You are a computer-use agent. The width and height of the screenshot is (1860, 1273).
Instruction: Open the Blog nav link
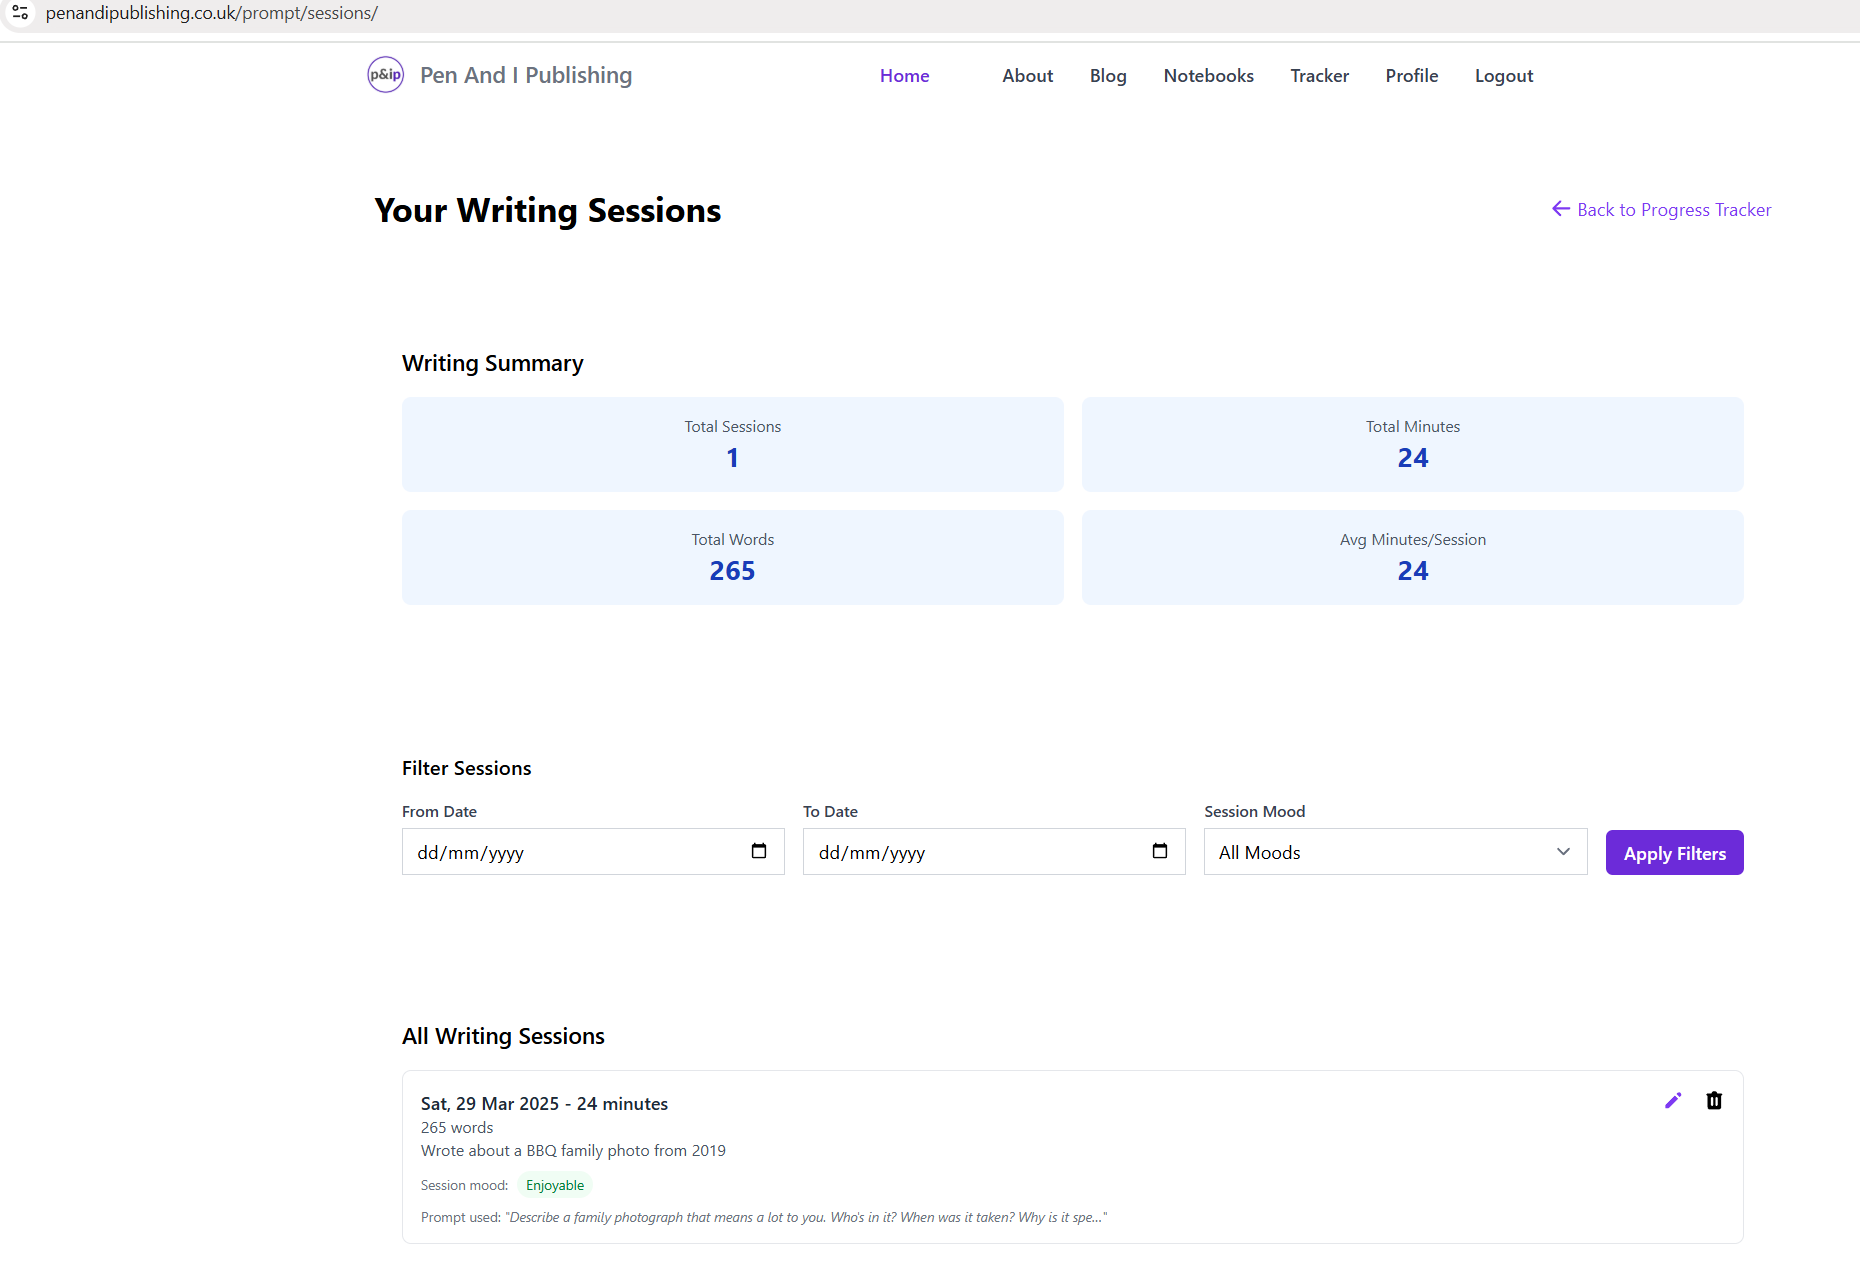click(1108, 76)
